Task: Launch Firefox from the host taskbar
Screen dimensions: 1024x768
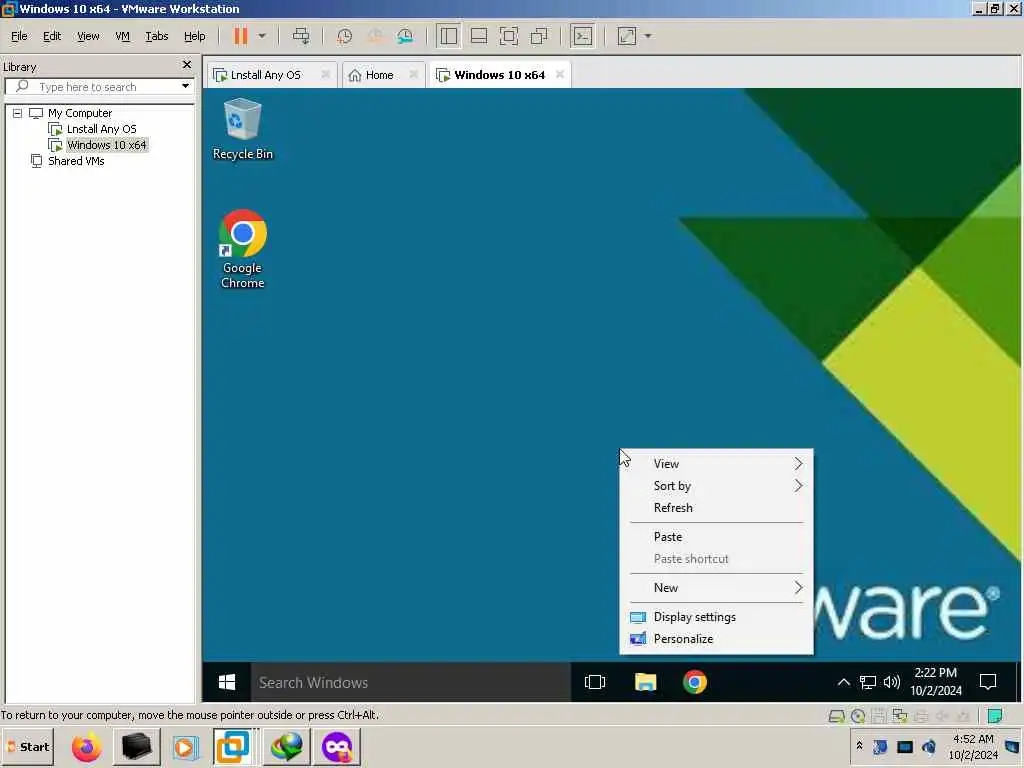Action: pyautogui.click(x=86, y=747)
